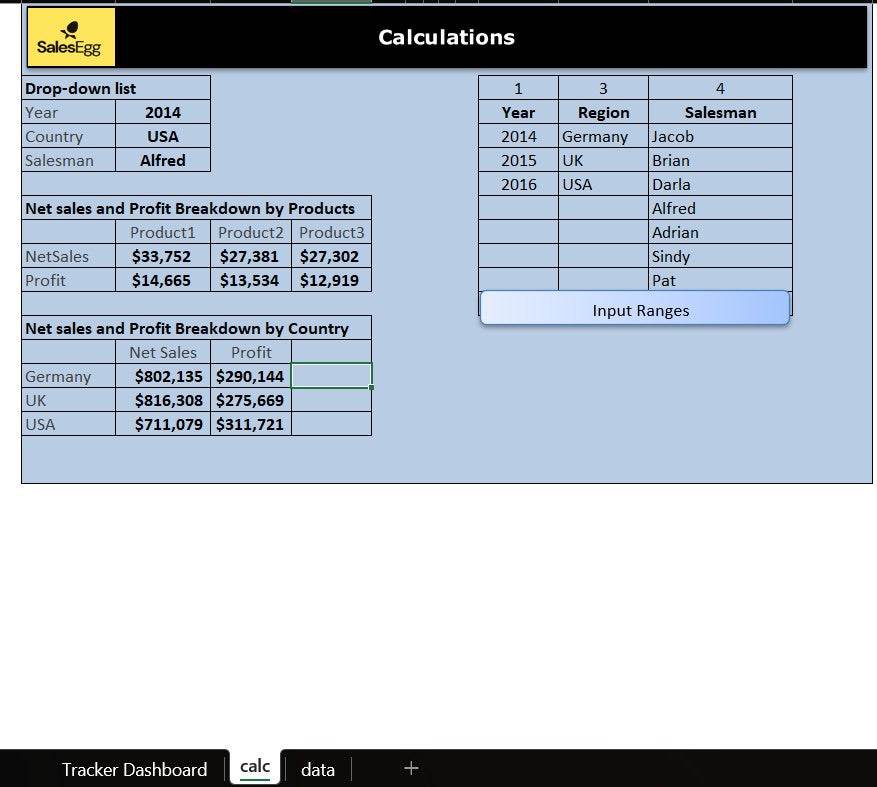
Task: Click the 2016 cell in Year column
Action: coord(518,185)
